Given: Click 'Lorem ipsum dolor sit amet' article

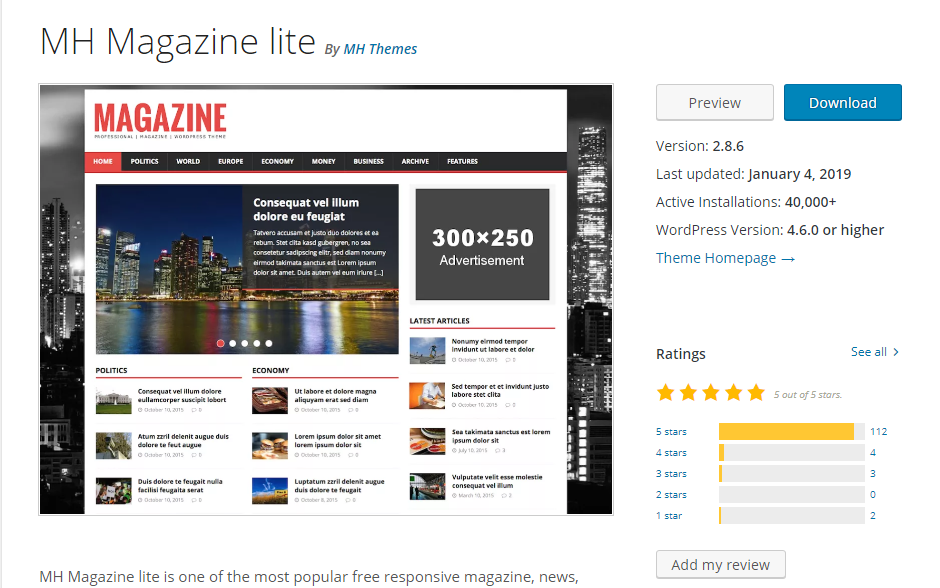Looking at the screenshot, I should [338, 441].
